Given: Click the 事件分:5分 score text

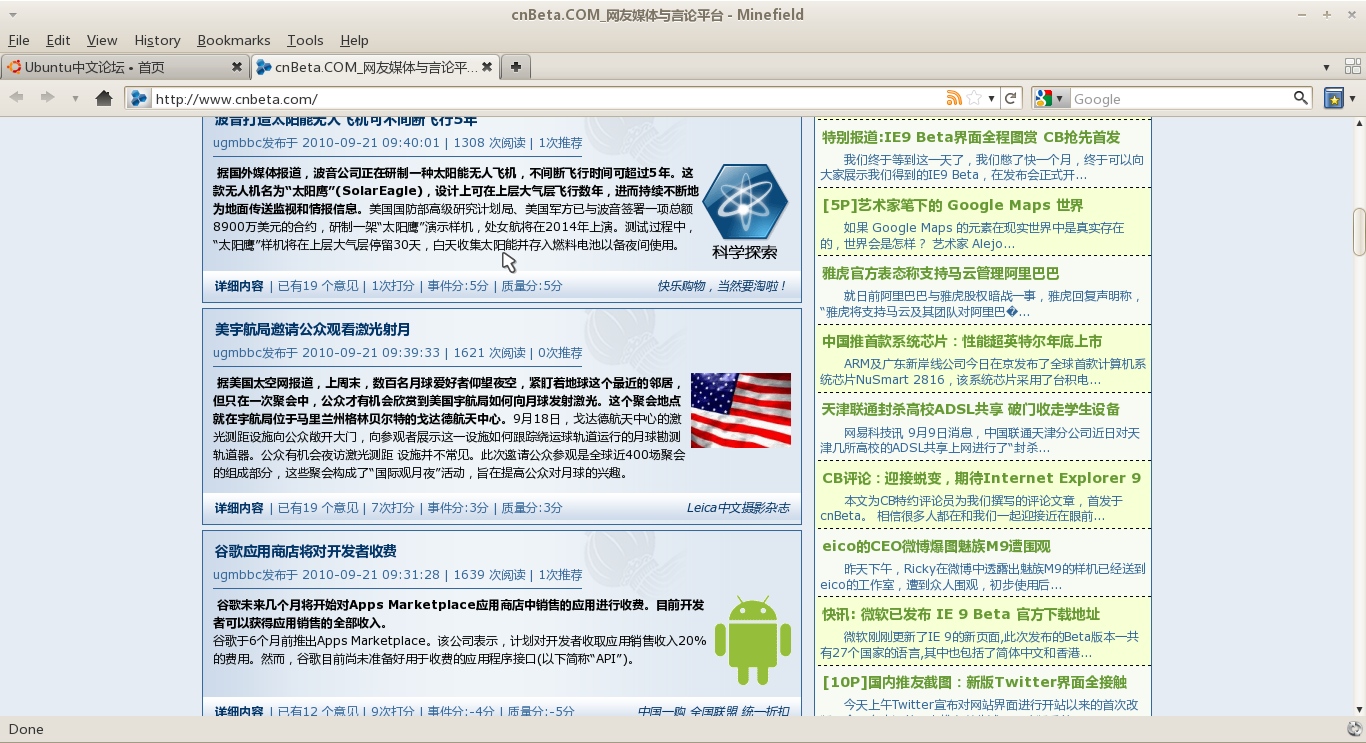Looking at the screenshot, I should [x=458, y=286].
